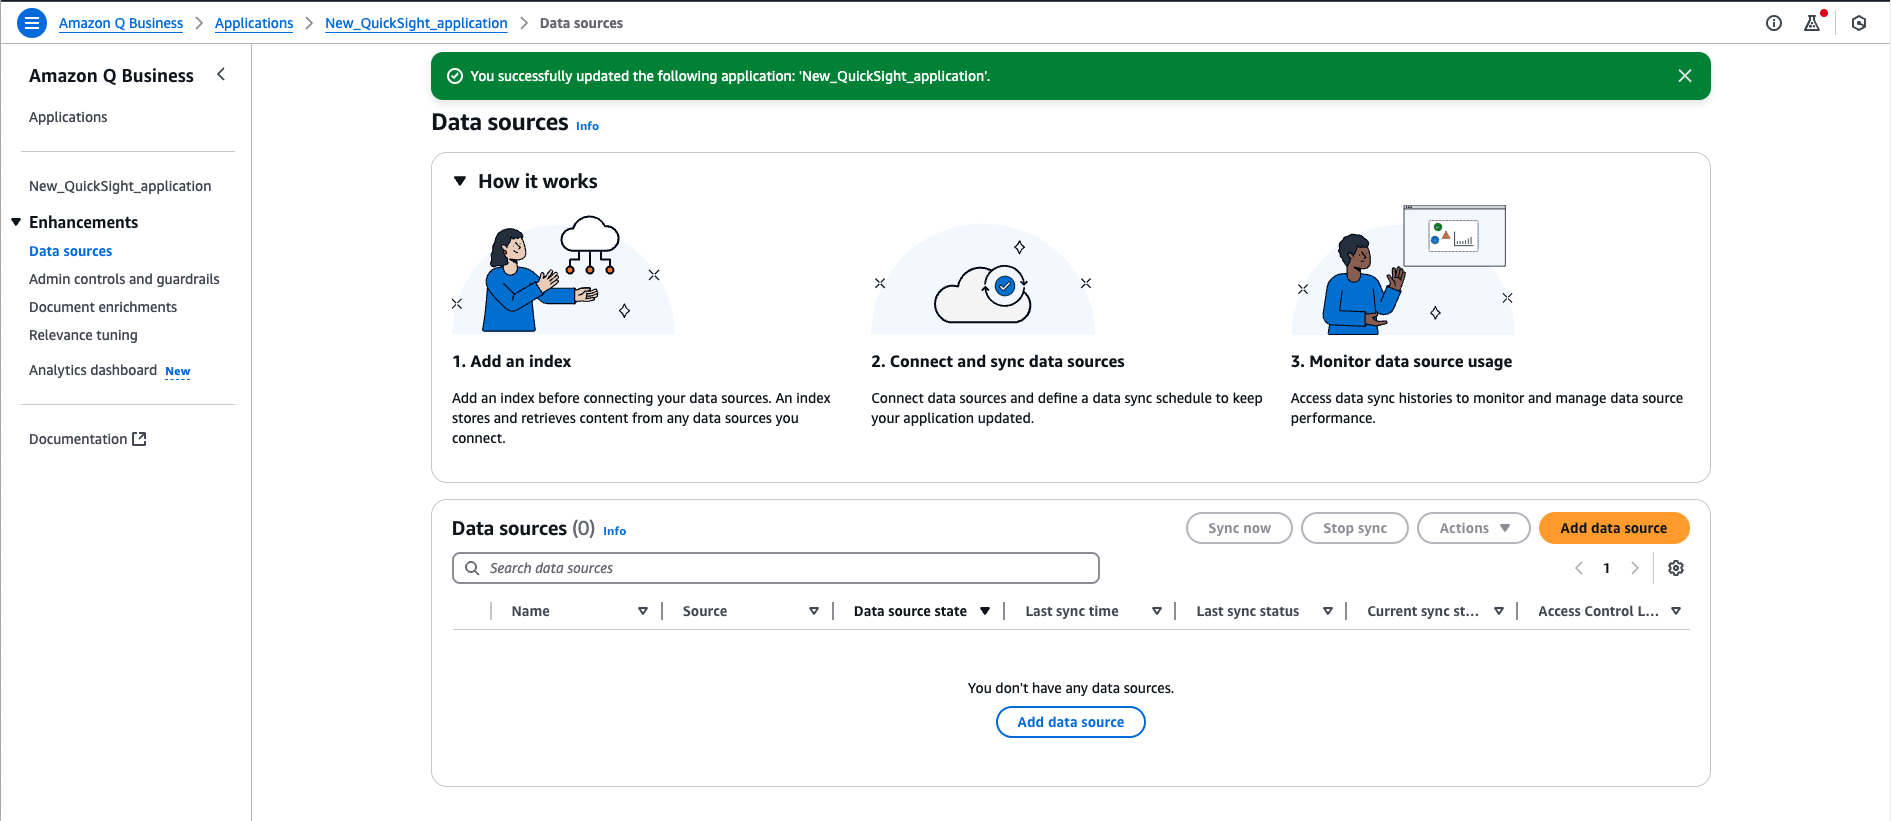The image size is (1891, 821).
Task: Sort by Last sync status column
Action: coord(1328,611)
